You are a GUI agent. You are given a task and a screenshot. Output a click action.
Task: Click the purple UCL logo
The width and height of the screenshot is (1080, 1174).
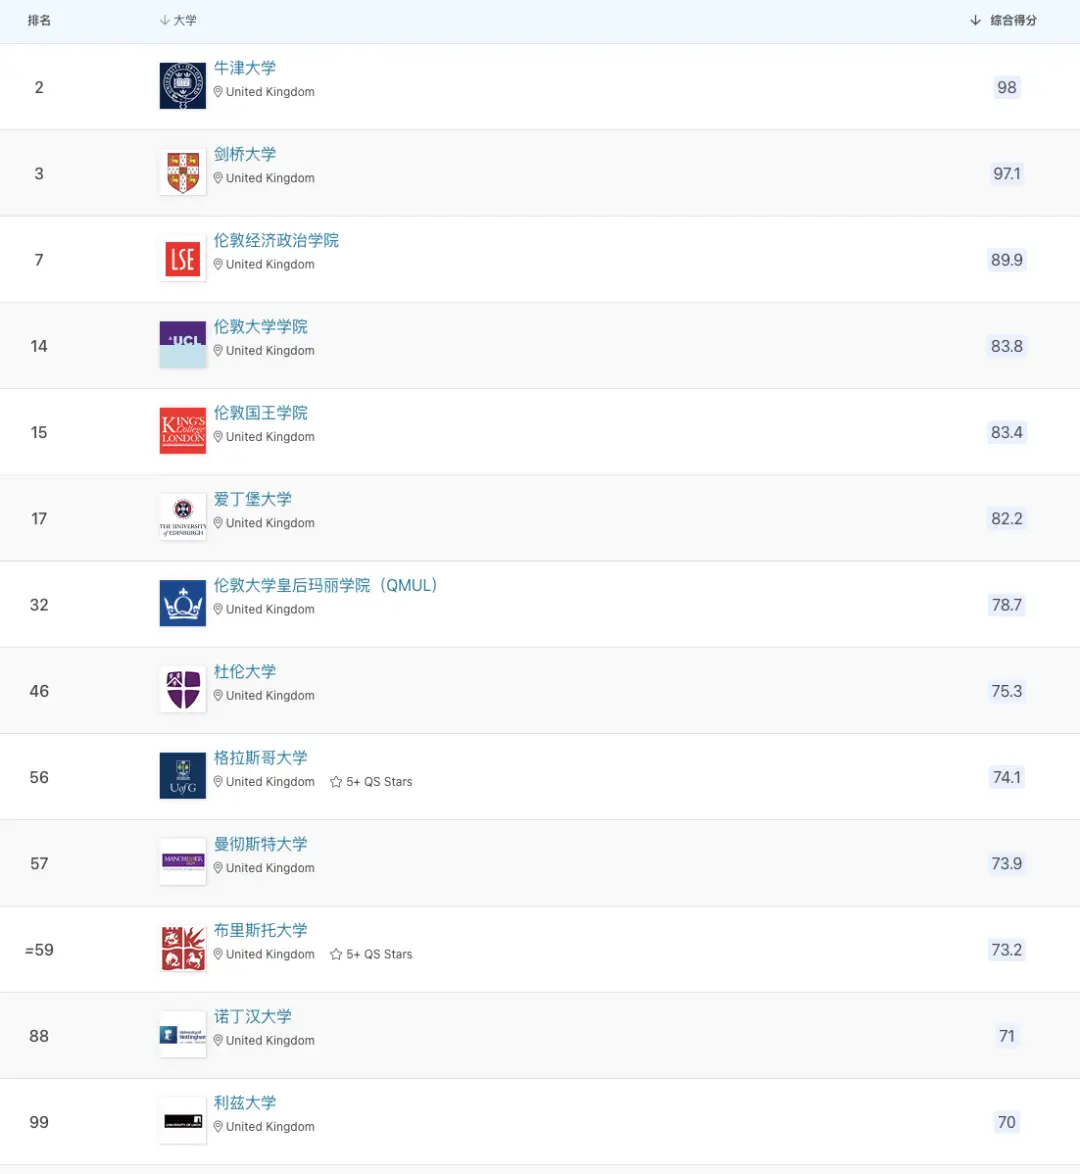183,345
